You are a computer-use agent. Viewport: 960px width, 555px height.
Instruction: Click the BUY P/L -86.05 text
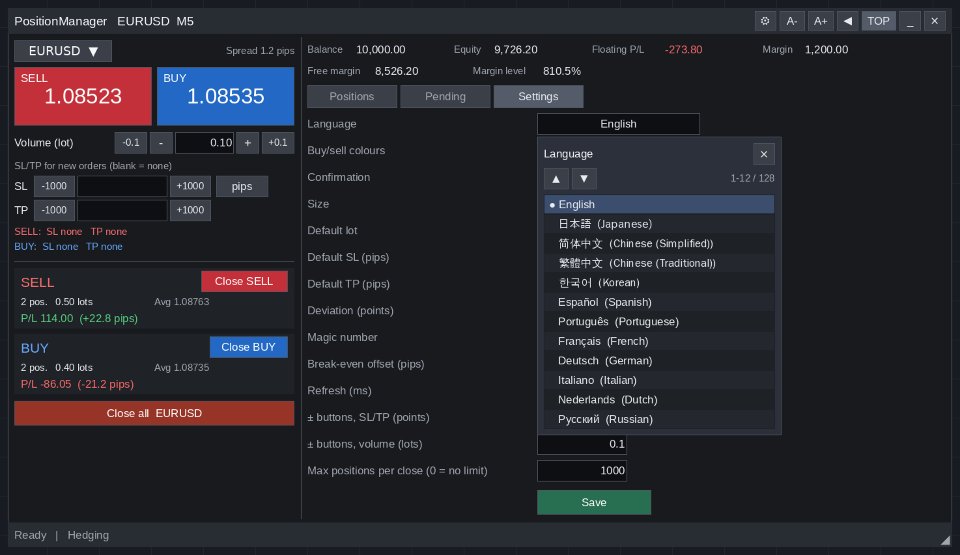[x=77, y=385]
